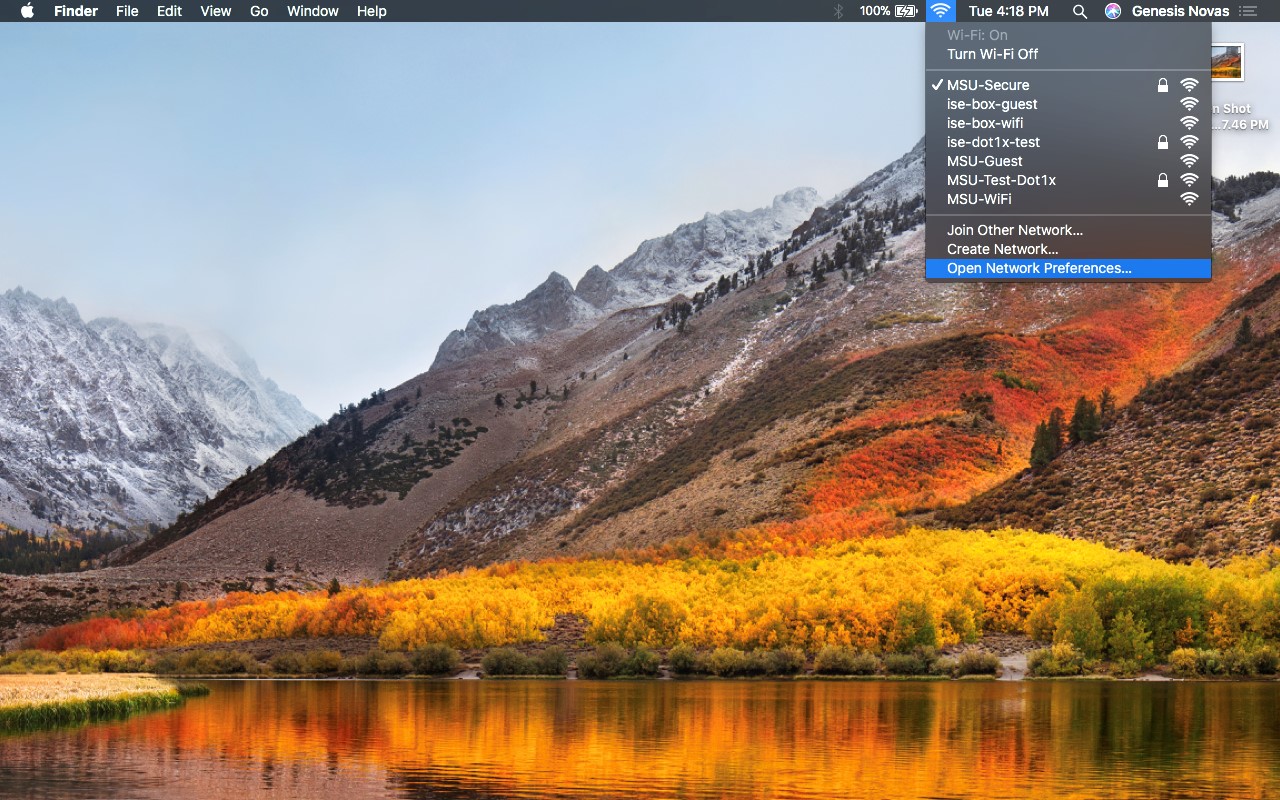Open Network Preferences from the Wi-Fi menu
The height and width of the screenshot is (800, 1280).
1037,268
